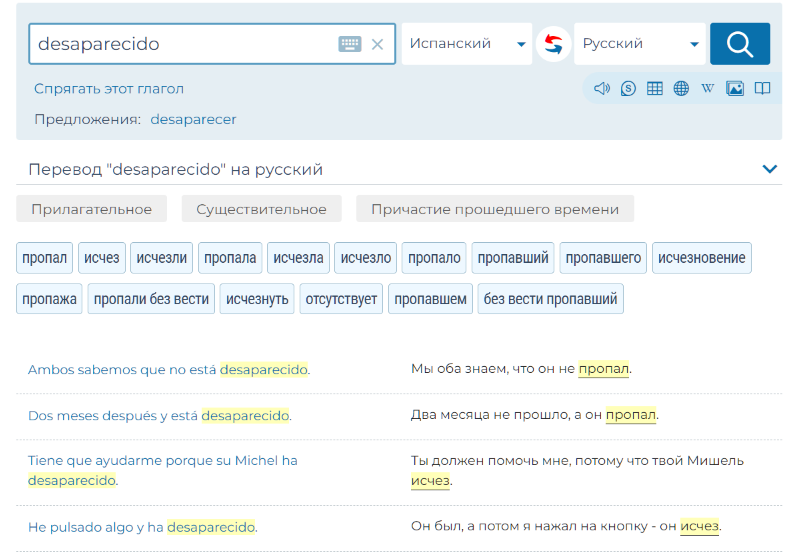Click the globe web search icon
The width and height of the screenshot is (801, 552).
(x=681, y=88)
